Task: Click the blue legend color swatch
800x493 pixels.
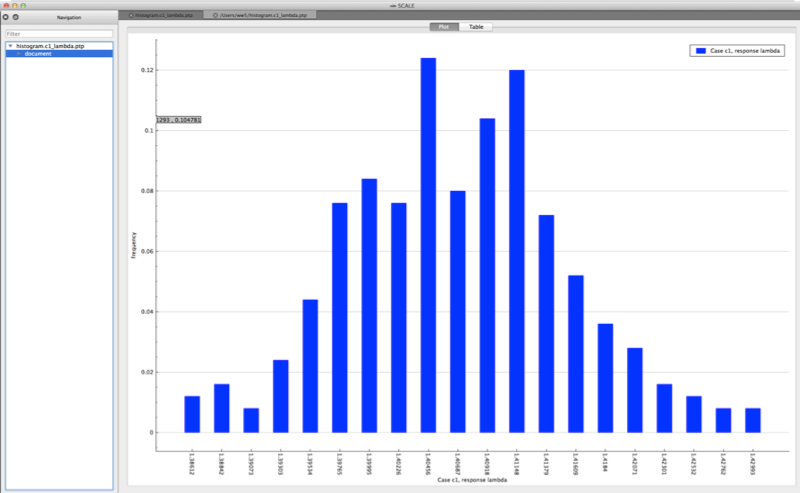Action: [702, 49]
